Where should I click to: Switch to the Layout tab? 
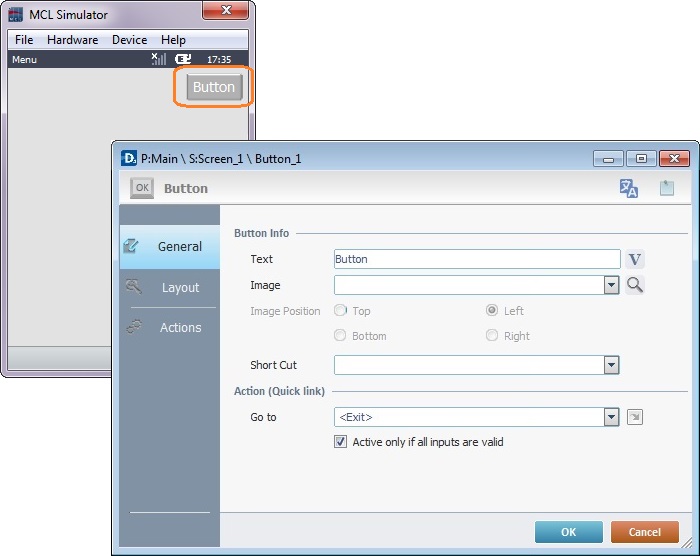180,287
